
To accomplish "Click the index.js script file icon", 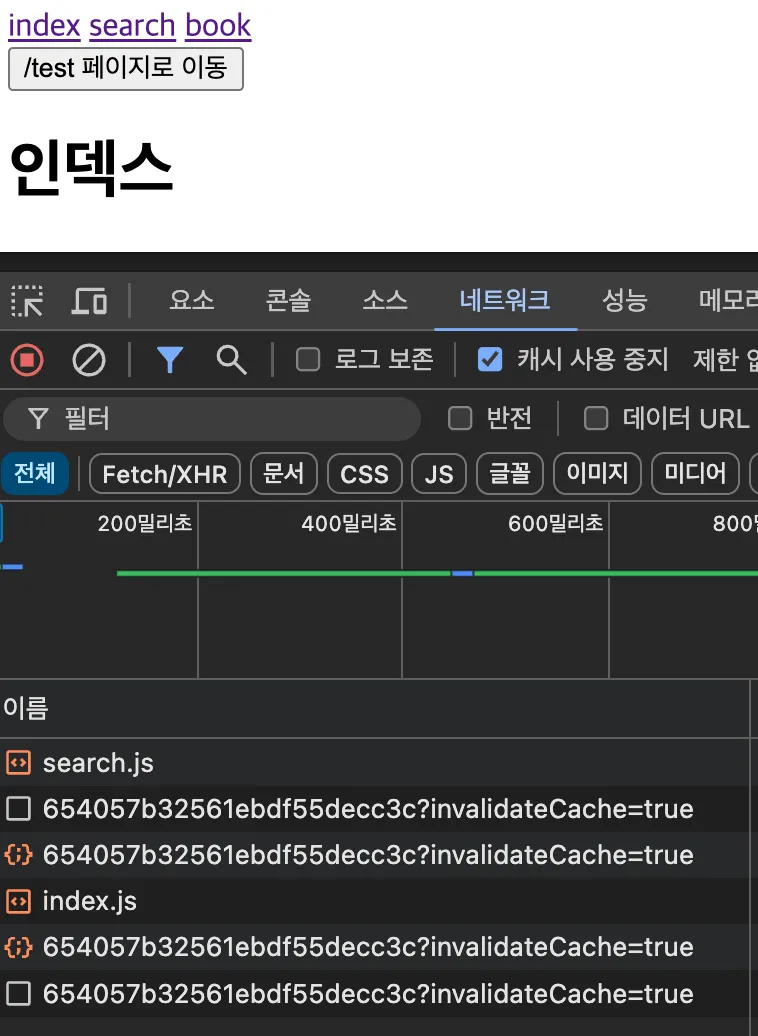I will coord(18,902).
